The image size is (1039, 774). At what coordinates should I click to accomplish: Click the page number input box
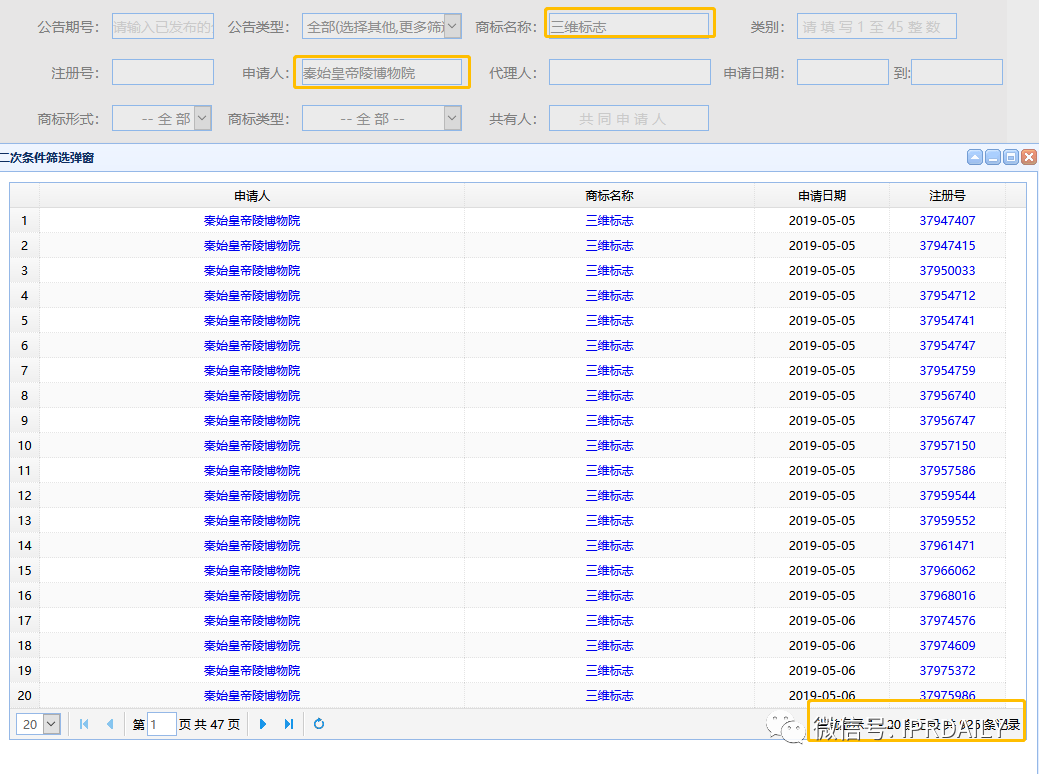point(161,724)
